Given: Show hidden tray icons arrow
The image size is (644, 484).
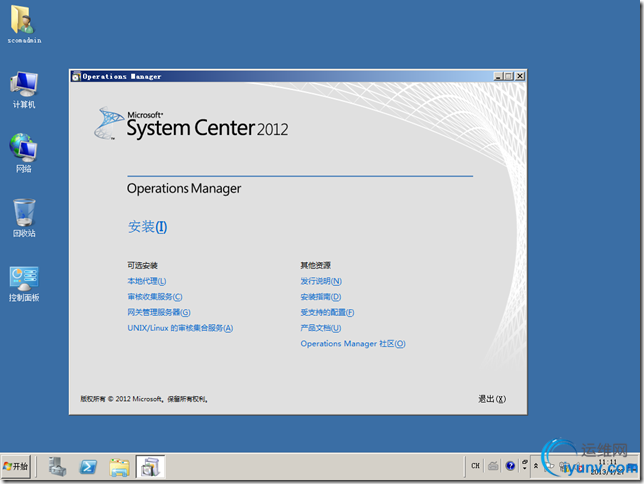Looking at the screenshot, I should [536, 466].
